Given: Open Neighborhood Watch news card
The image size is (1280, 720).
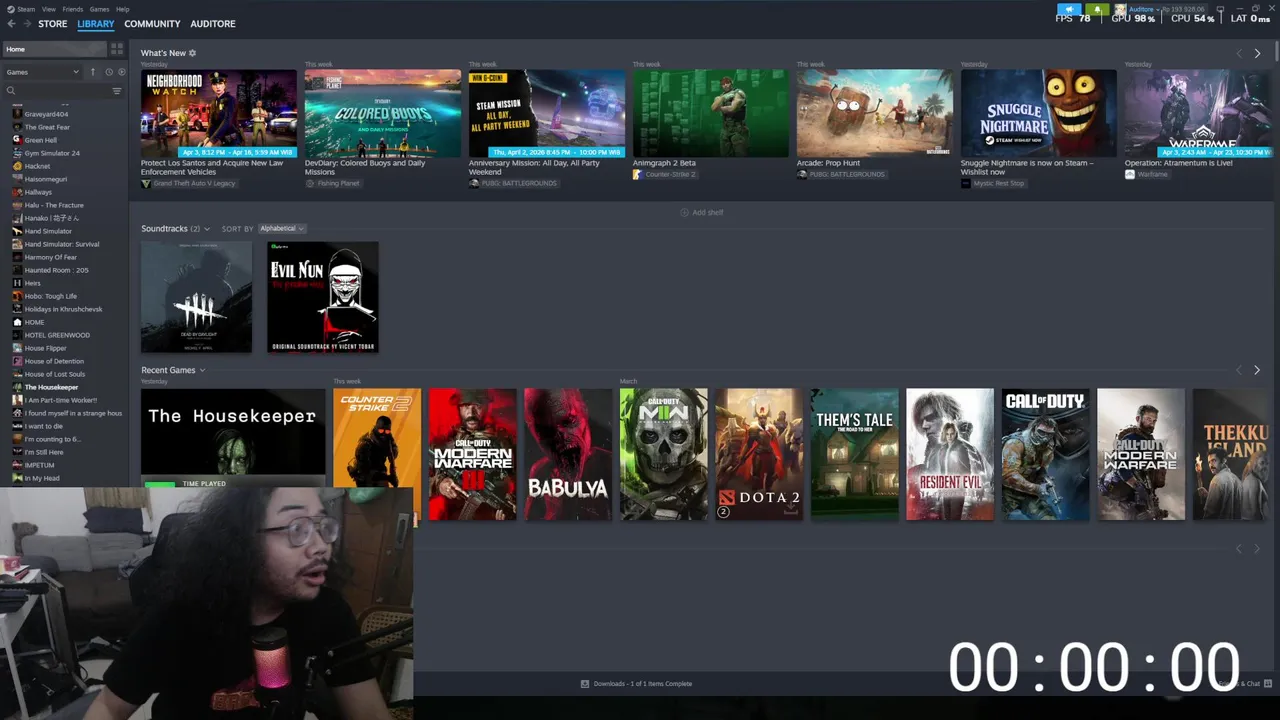Looking at the screenshot, I should 219,113.
